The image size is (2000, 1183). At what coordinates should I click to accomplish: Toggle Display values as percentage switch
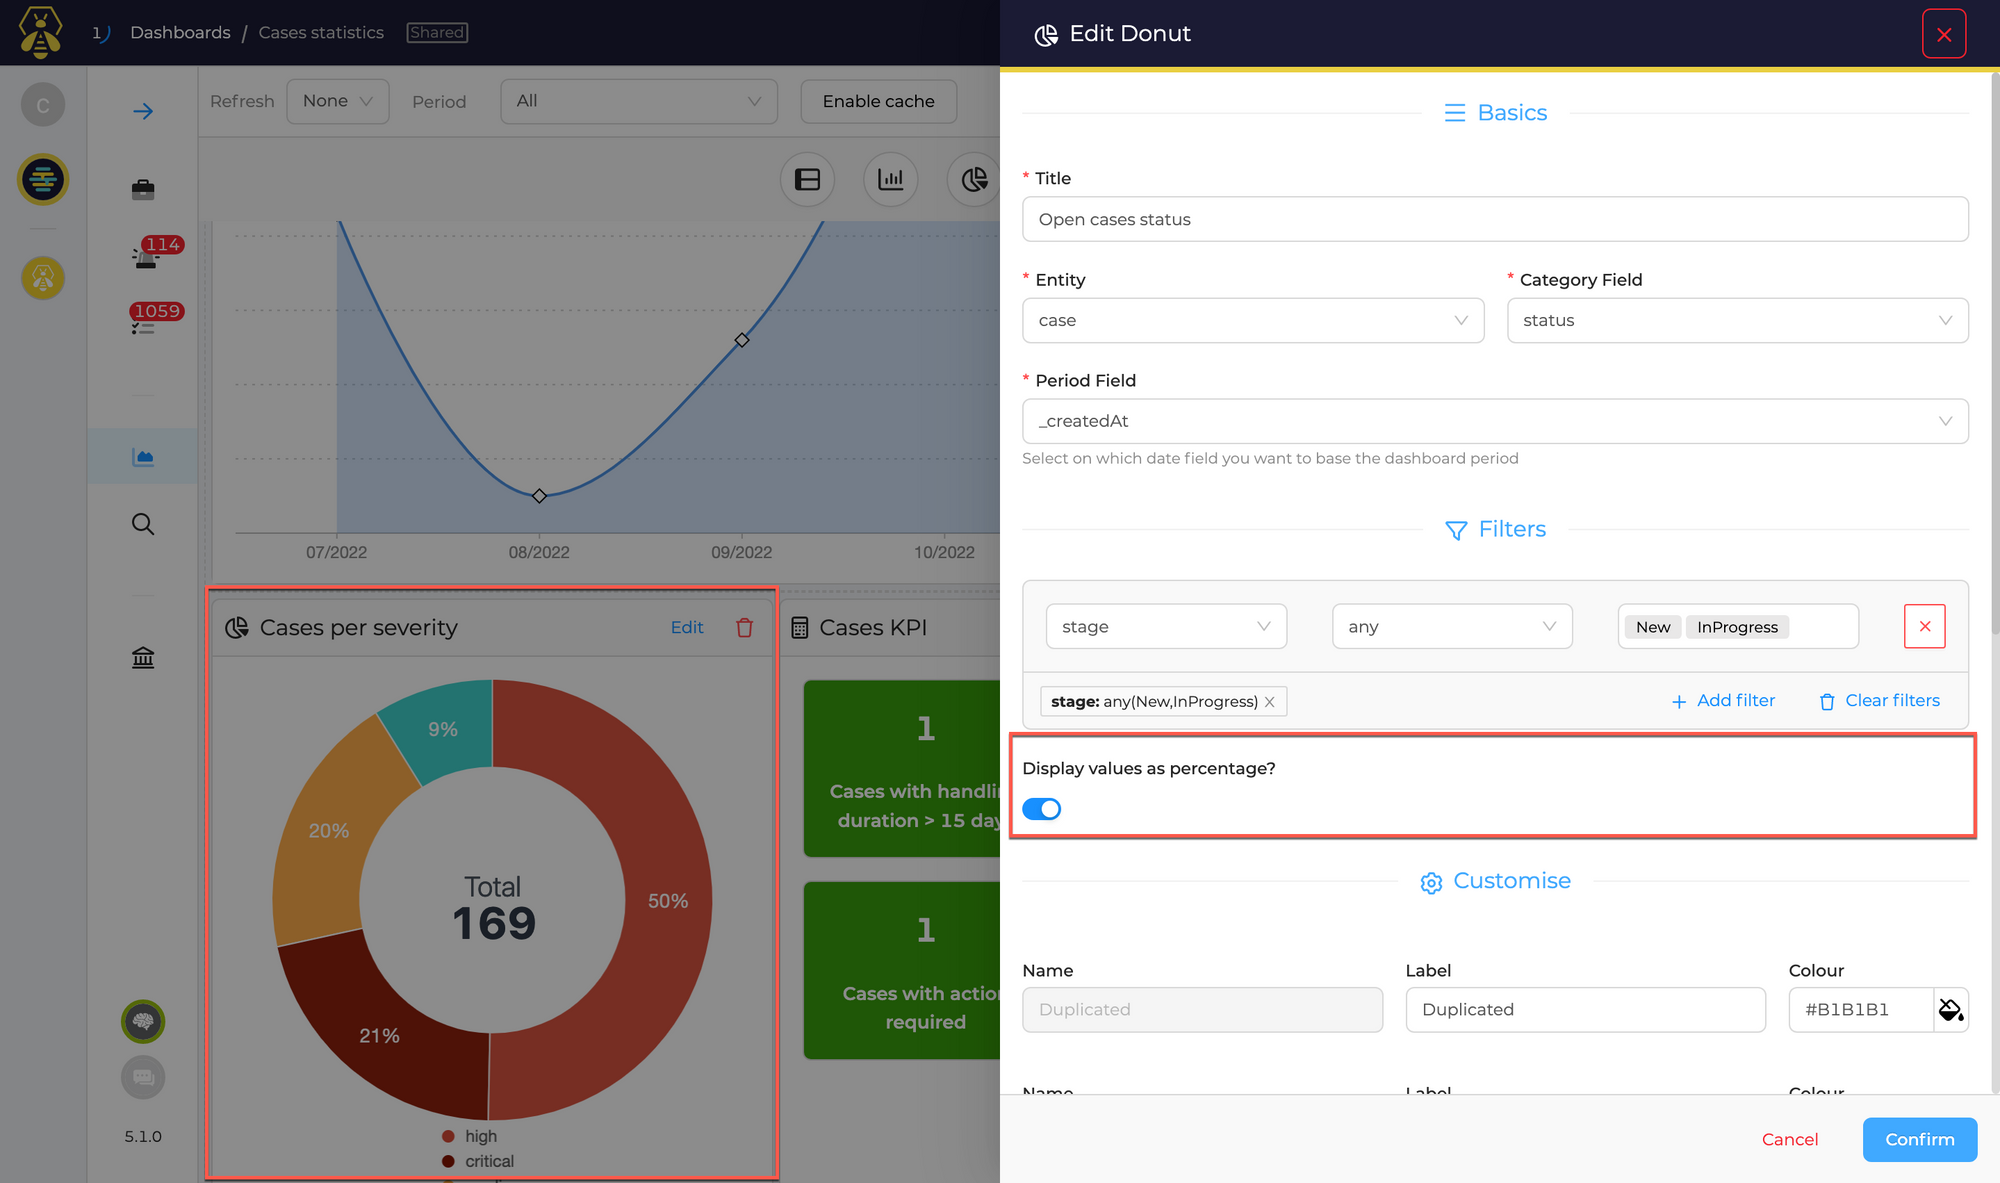pyautogui.click(x=1041, y=809)
